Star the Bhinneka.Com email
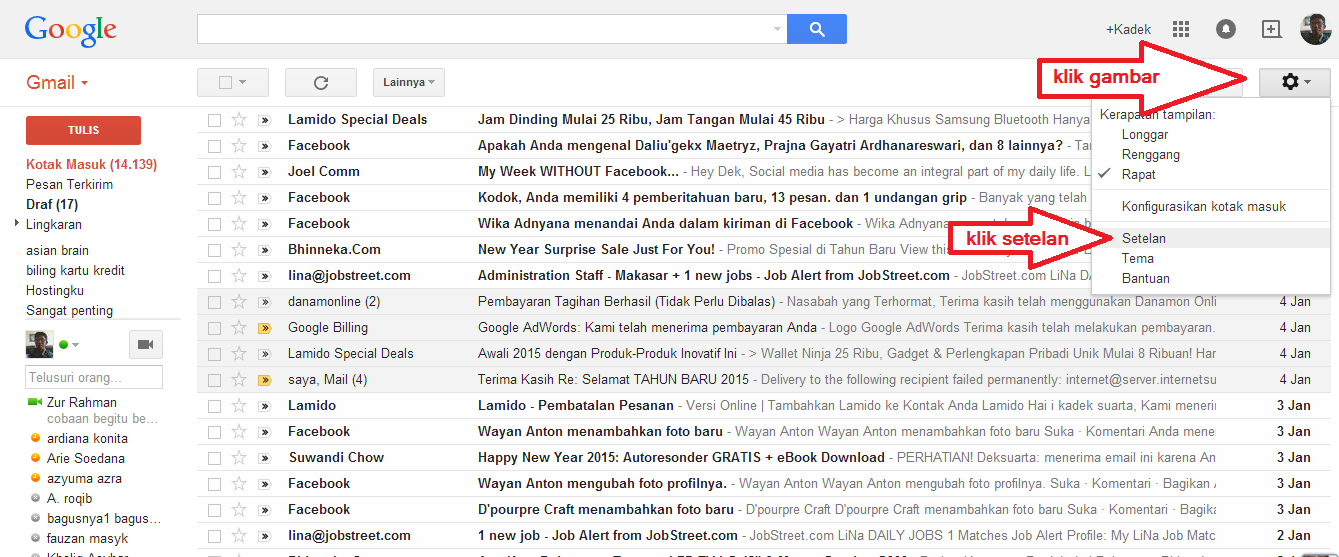This screenshot has width=1339, height=557. tap(239, 250)
